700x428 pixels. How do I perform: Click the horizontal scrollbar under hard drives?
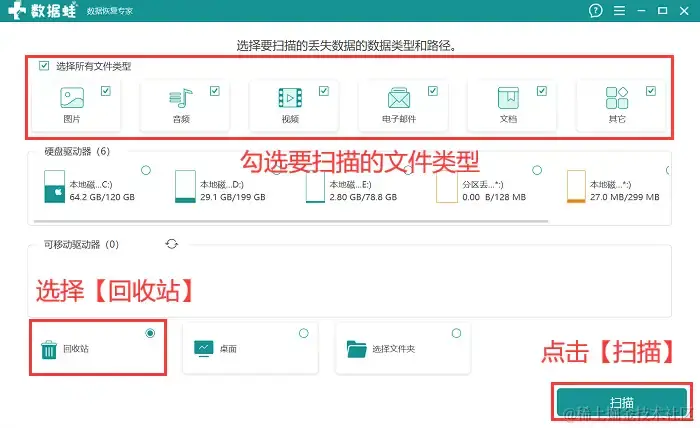click(x=291, y=221)
